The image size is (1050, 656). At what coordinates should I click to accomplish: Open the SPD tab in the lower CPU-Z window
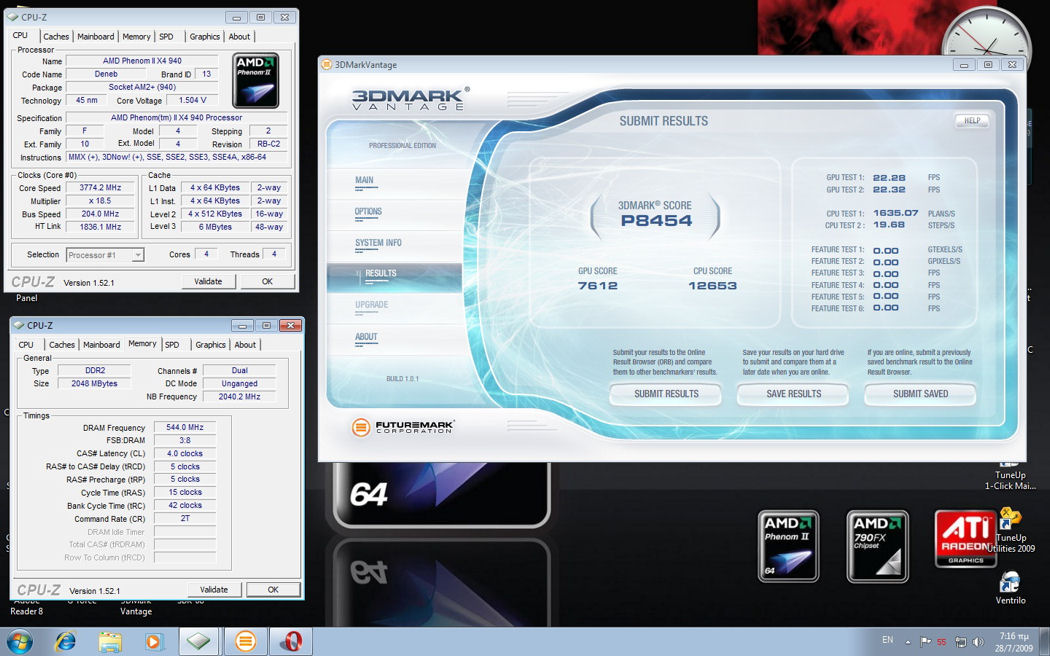tap(172, 345)
